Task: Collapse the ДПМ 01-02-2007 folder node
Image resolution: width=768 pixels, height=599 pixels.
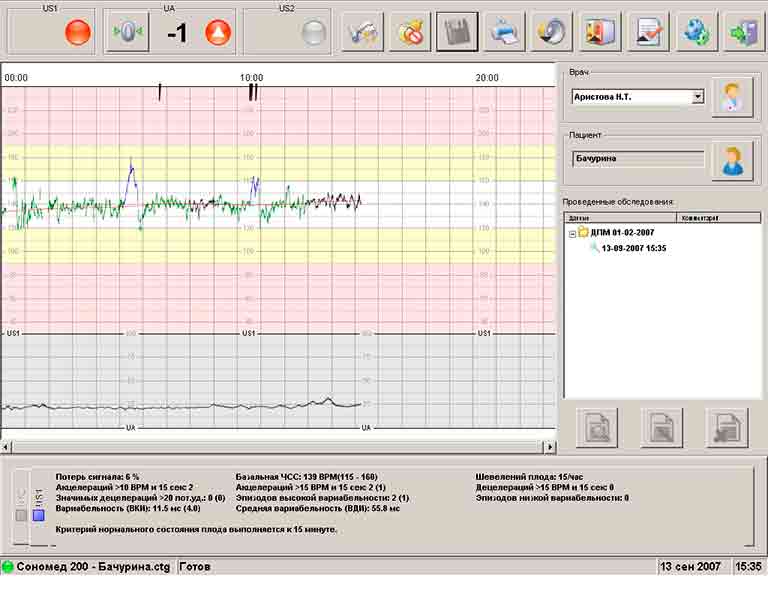Action: pyautogui.click(x=573, y=233)
